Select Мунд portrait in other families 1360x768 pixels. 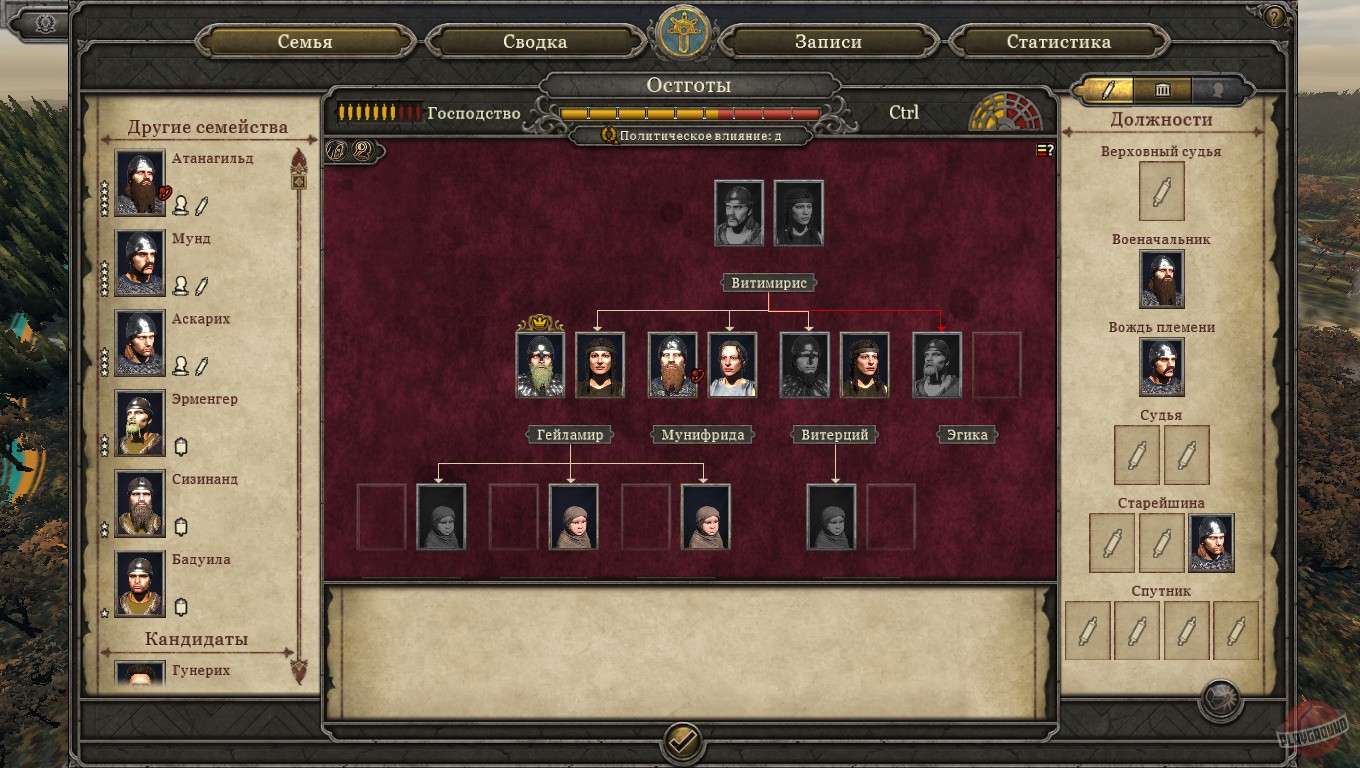[140, 264]
